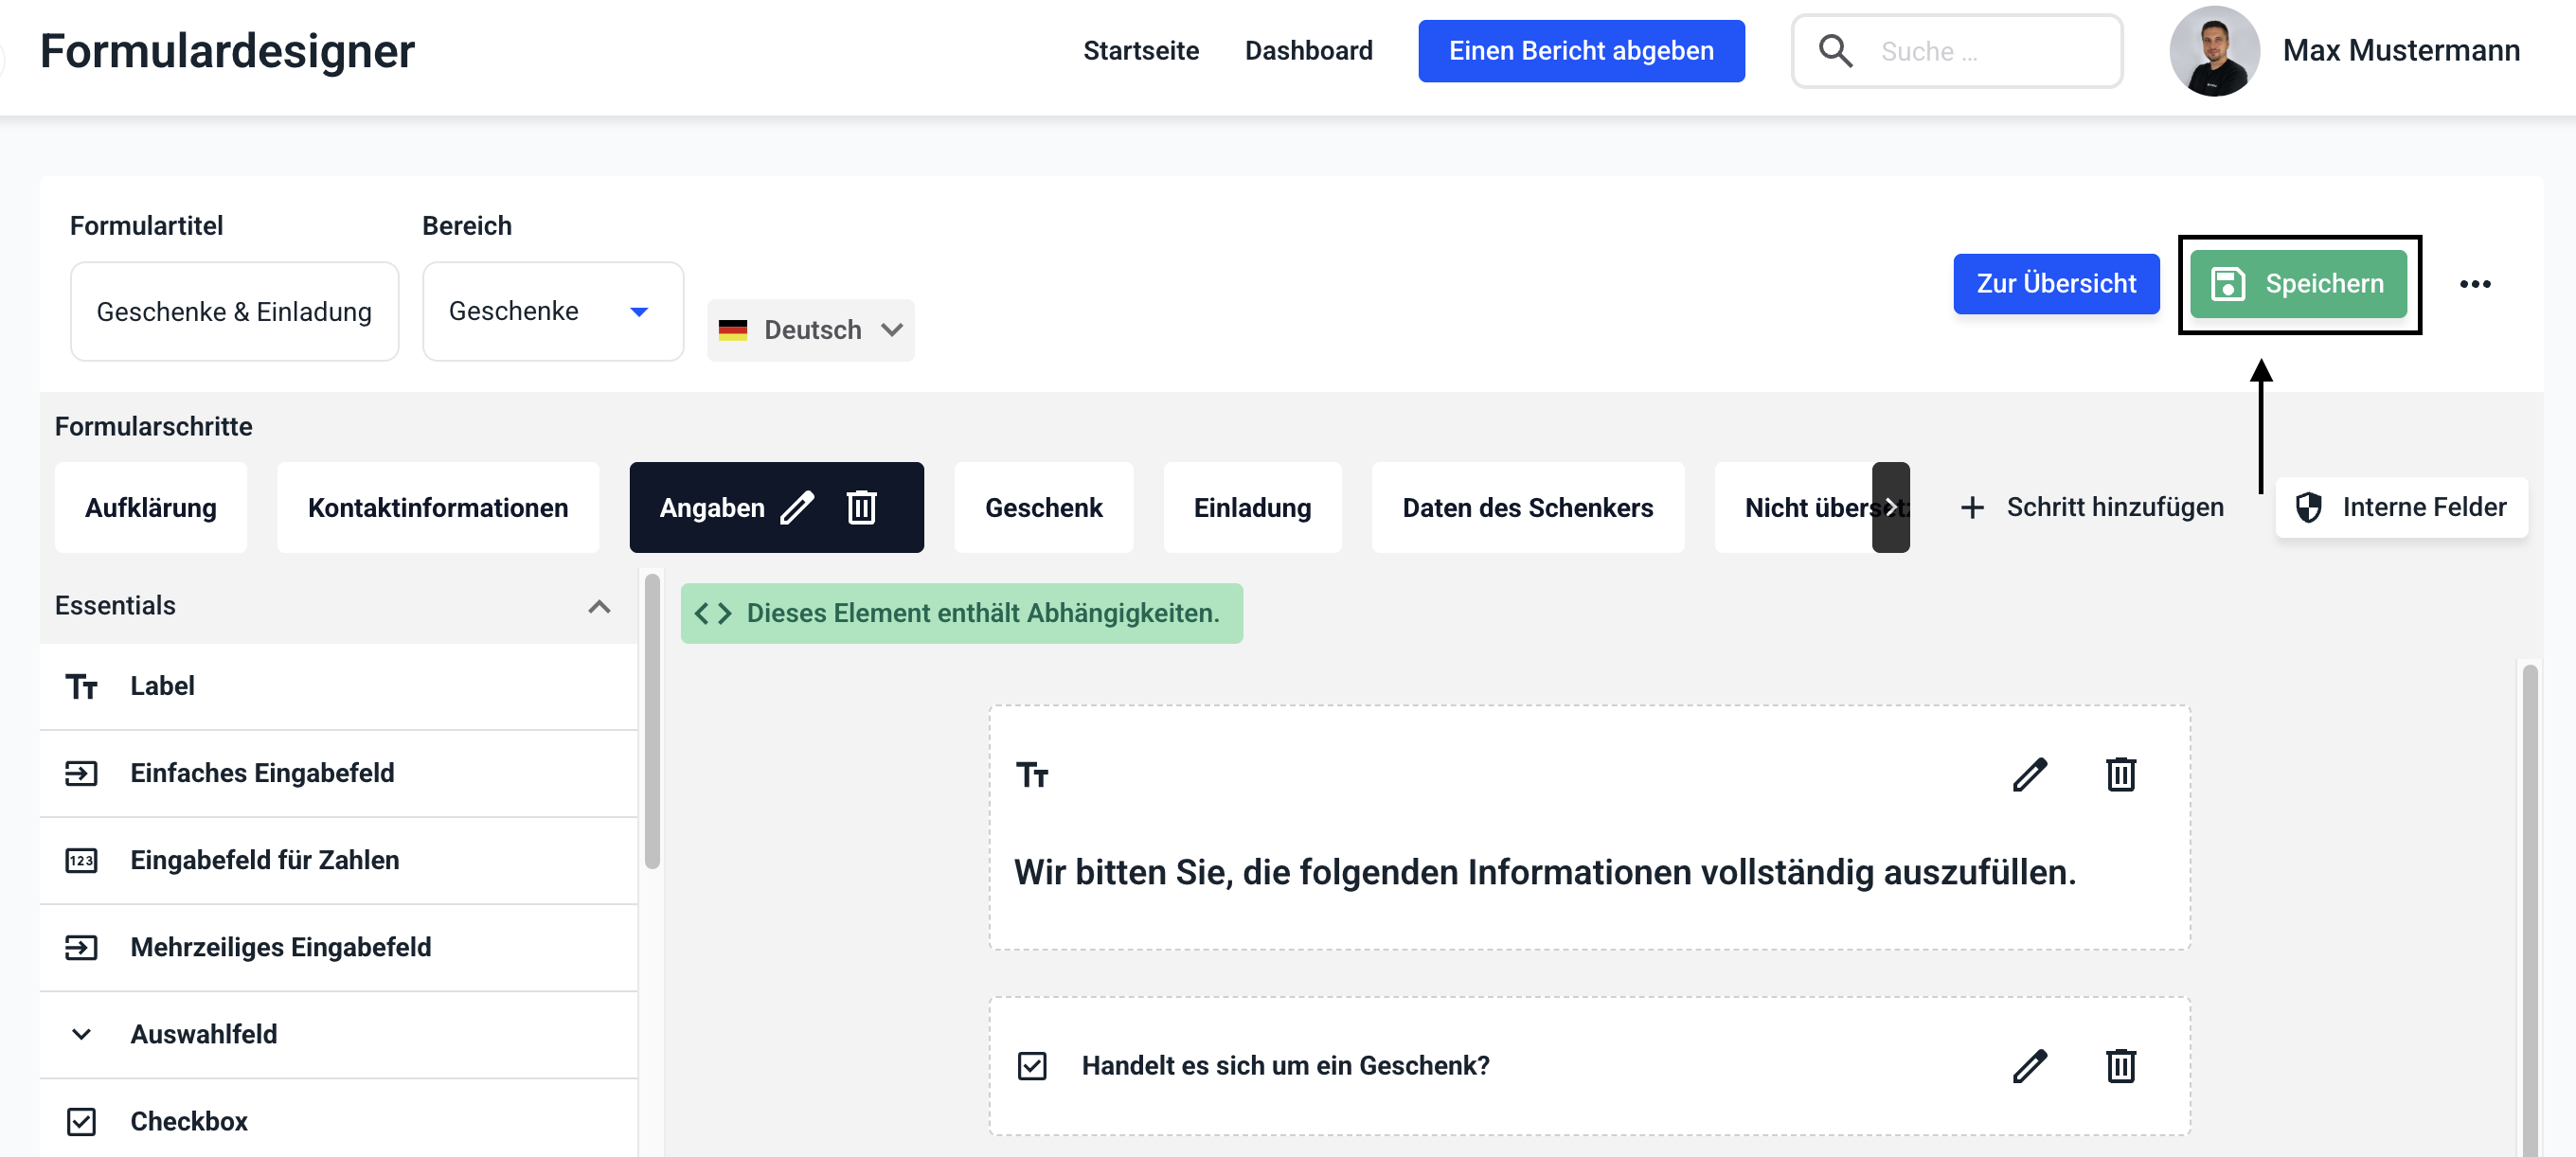This screenshot has height=1157, width=2576.
Task: Delete the Angaben step via trash icon
Action: (861, 507)
